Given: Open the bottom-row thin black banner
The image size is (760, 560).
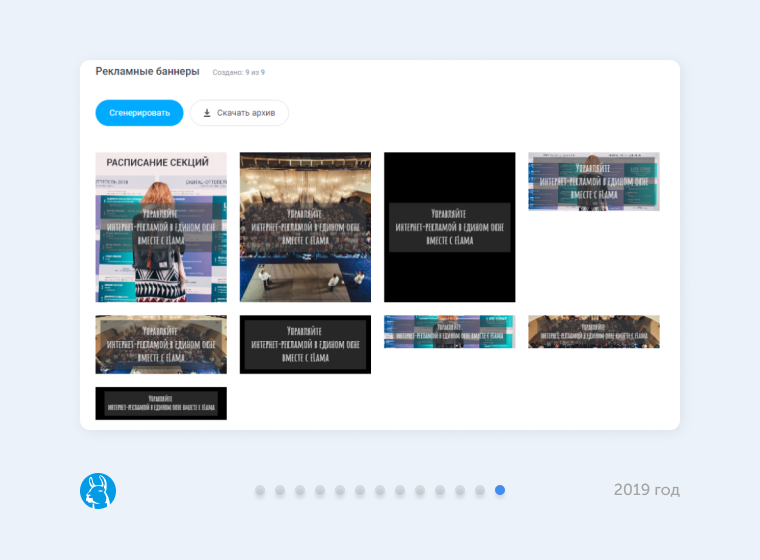Looking at the screenshot, I should [161, 403].
